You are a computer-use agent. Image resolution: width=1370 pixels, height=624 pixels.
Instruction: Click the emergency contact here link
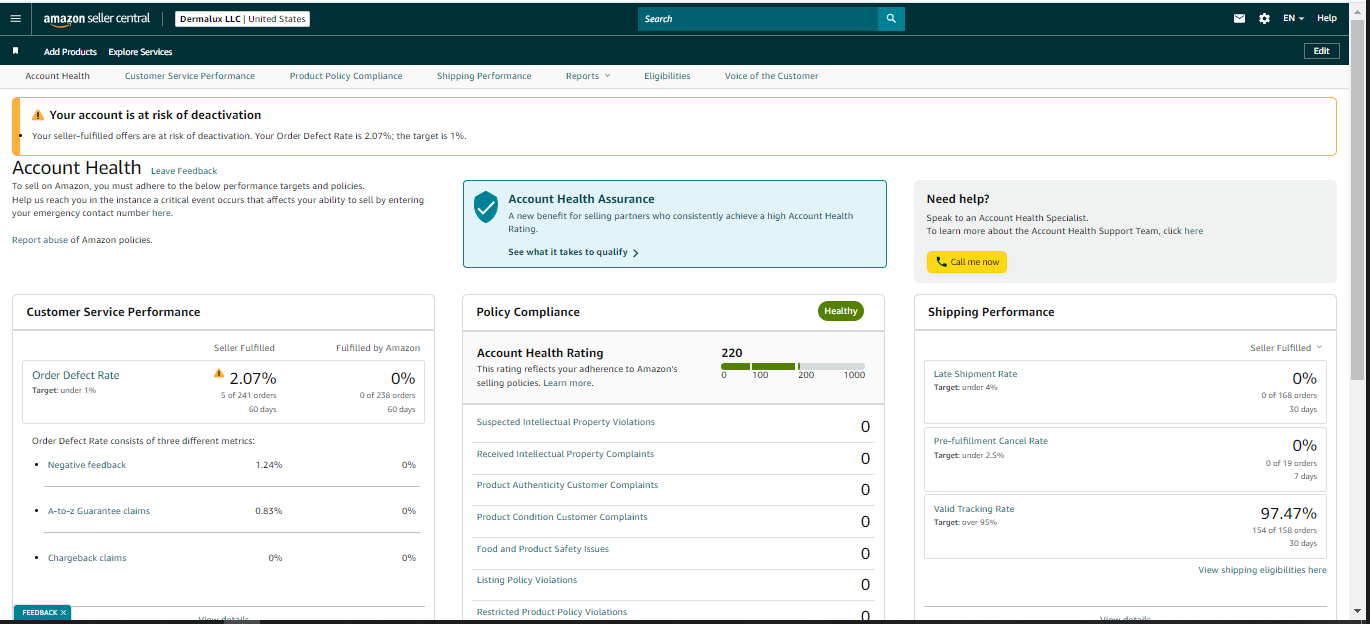click(x=162, y=213)
